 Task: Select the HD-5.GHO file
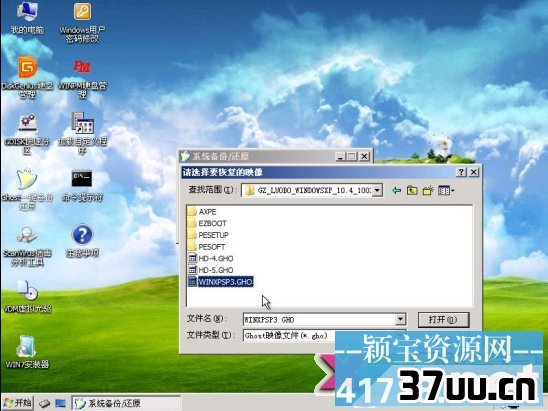(x=211, y=270)
